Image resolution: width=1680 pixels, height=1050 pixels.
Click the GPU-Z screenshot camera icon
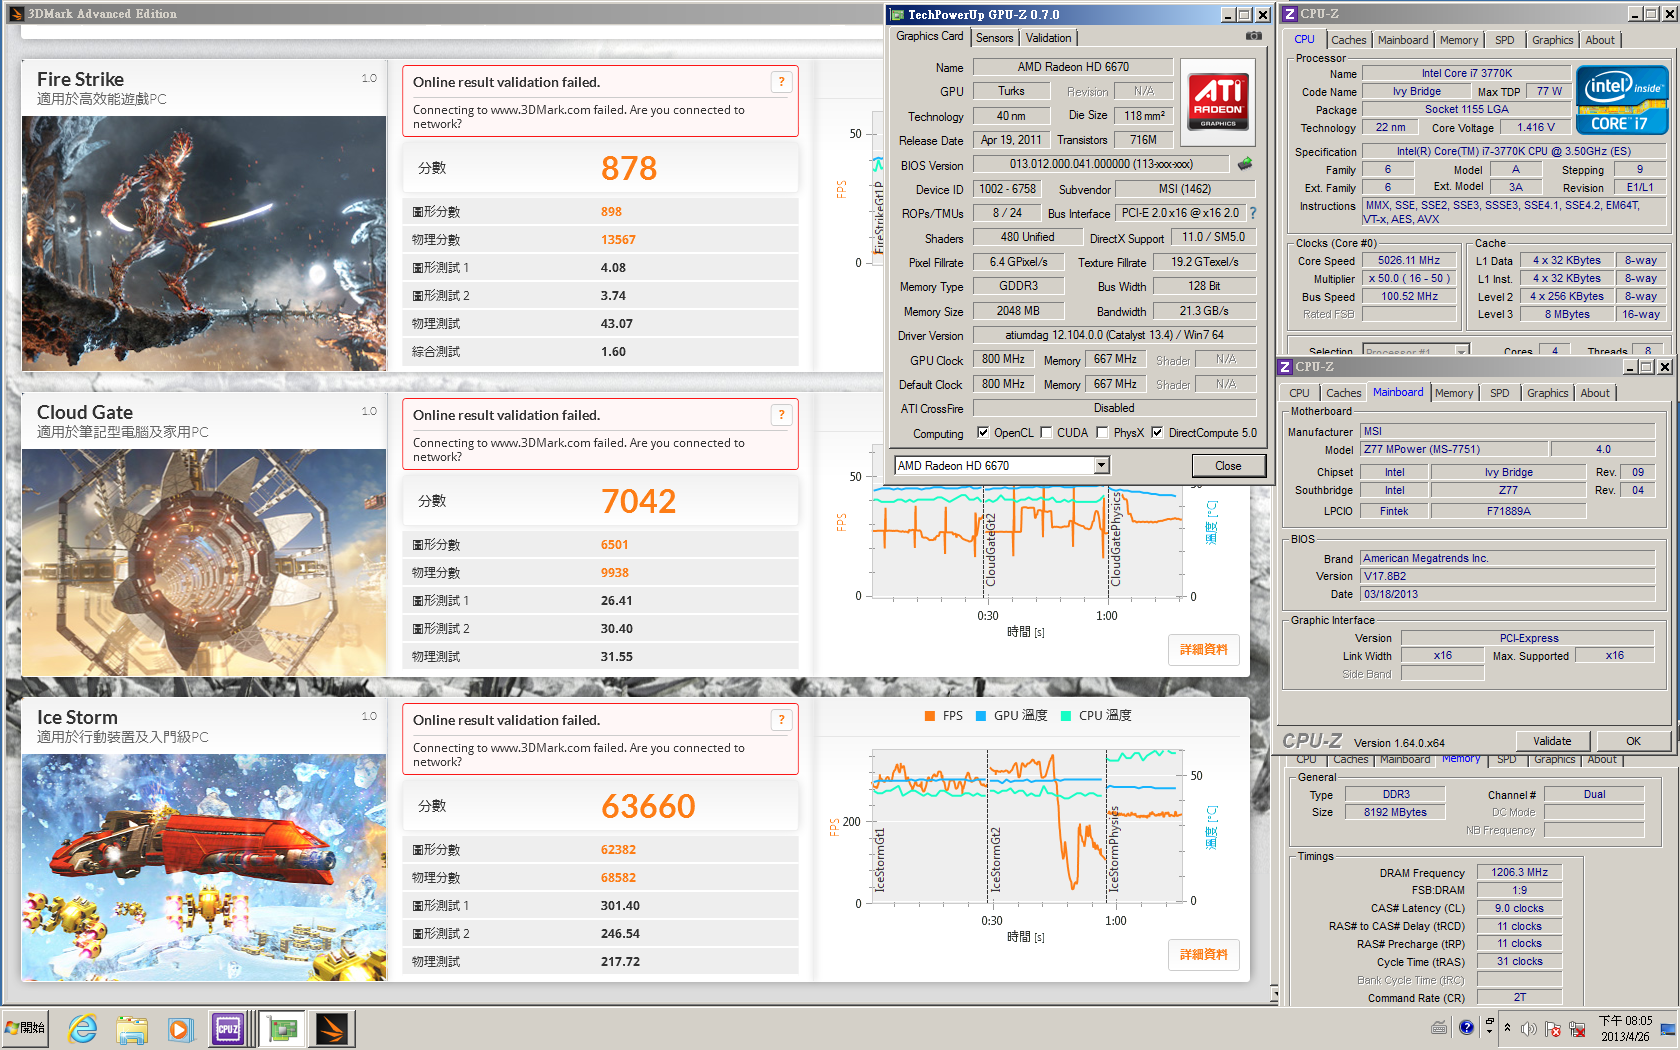coord(1253,36)
